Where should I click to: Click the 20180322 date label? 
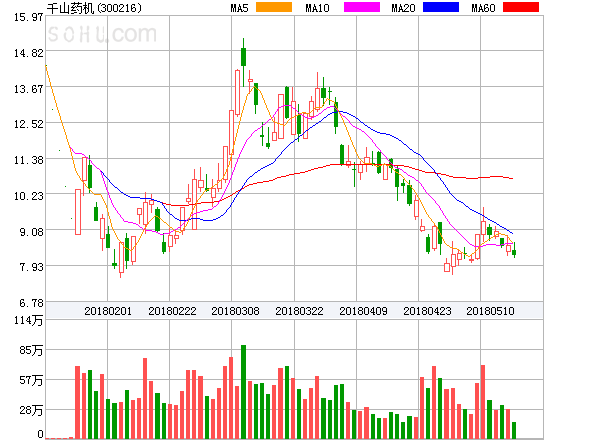(x=299, y=311)
